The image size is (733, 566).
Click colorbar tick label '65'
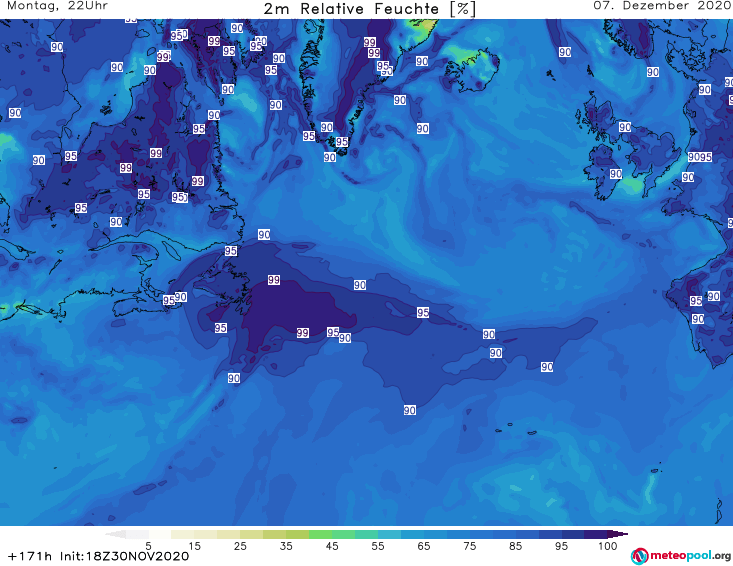click(424, 546)
